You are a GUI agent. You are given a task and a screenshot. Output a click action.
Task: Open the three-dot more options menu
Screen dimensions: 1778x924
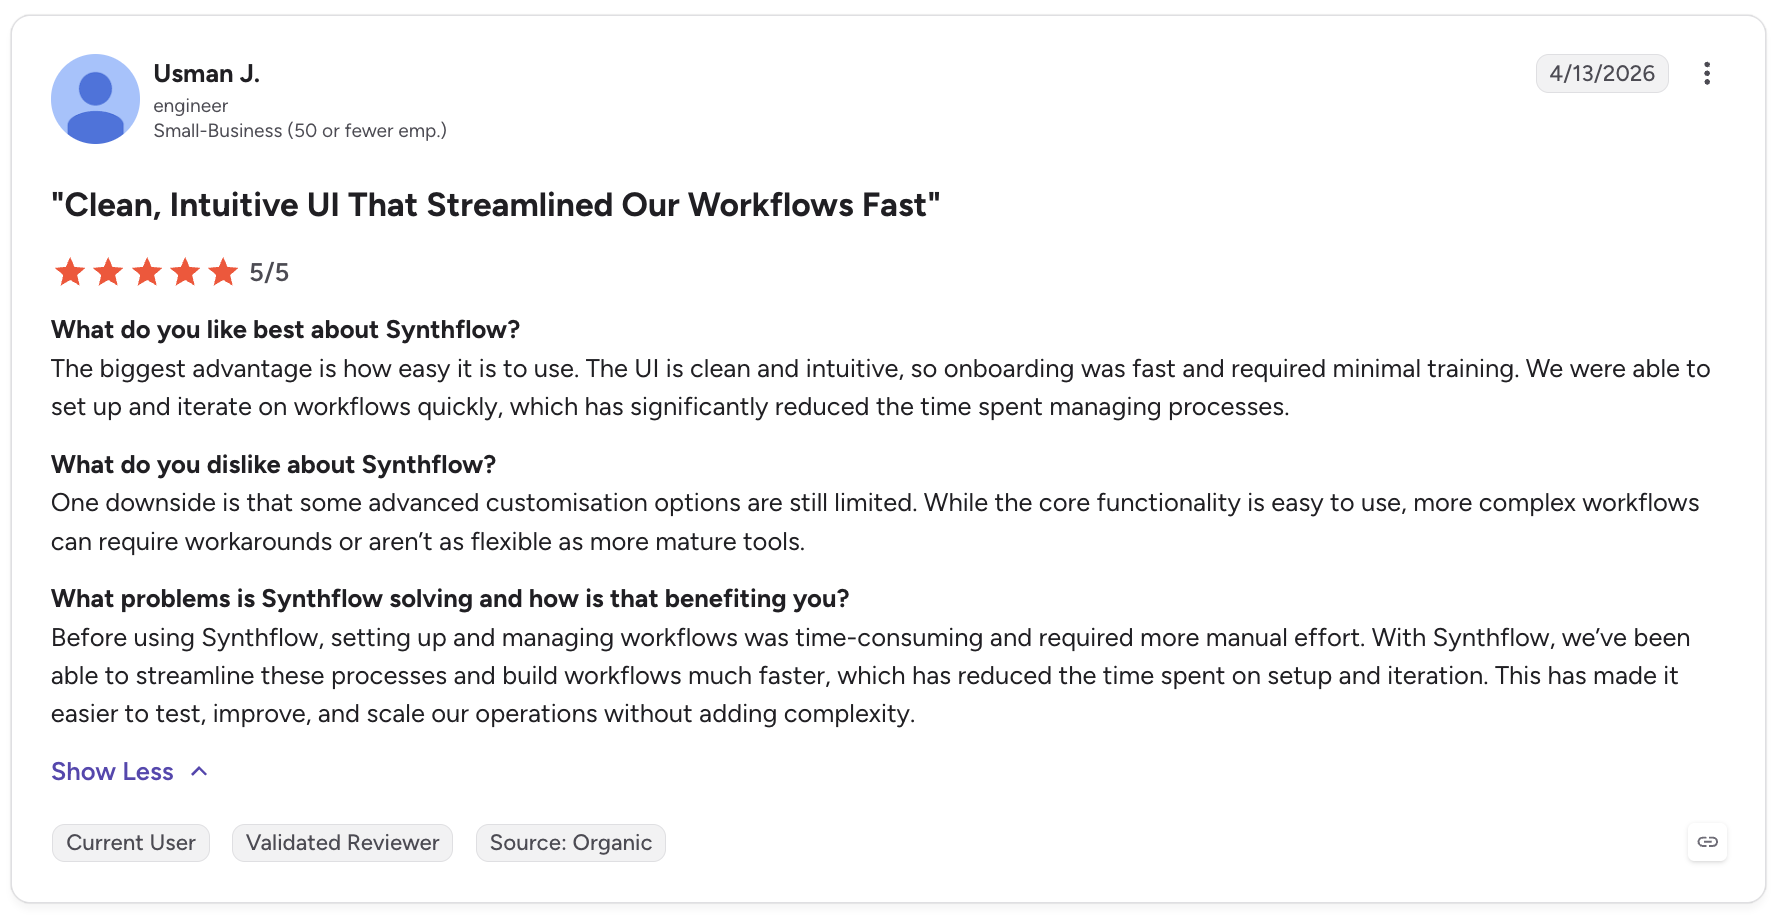click(x=1707, y=73)
